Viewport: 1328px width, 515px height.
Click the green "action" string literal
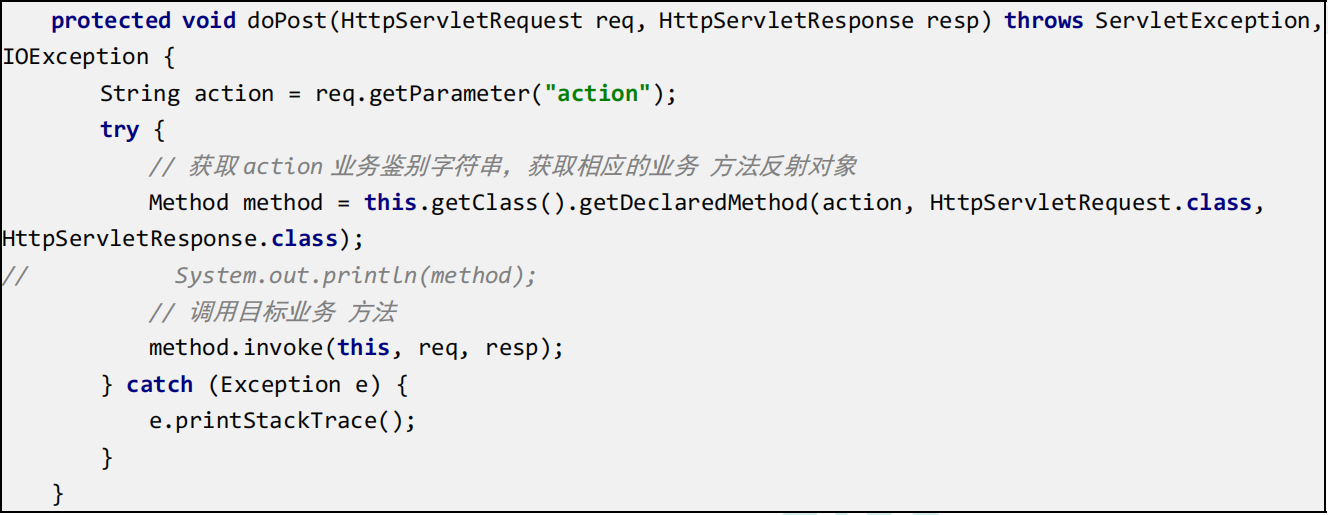(x=597, y=94)
